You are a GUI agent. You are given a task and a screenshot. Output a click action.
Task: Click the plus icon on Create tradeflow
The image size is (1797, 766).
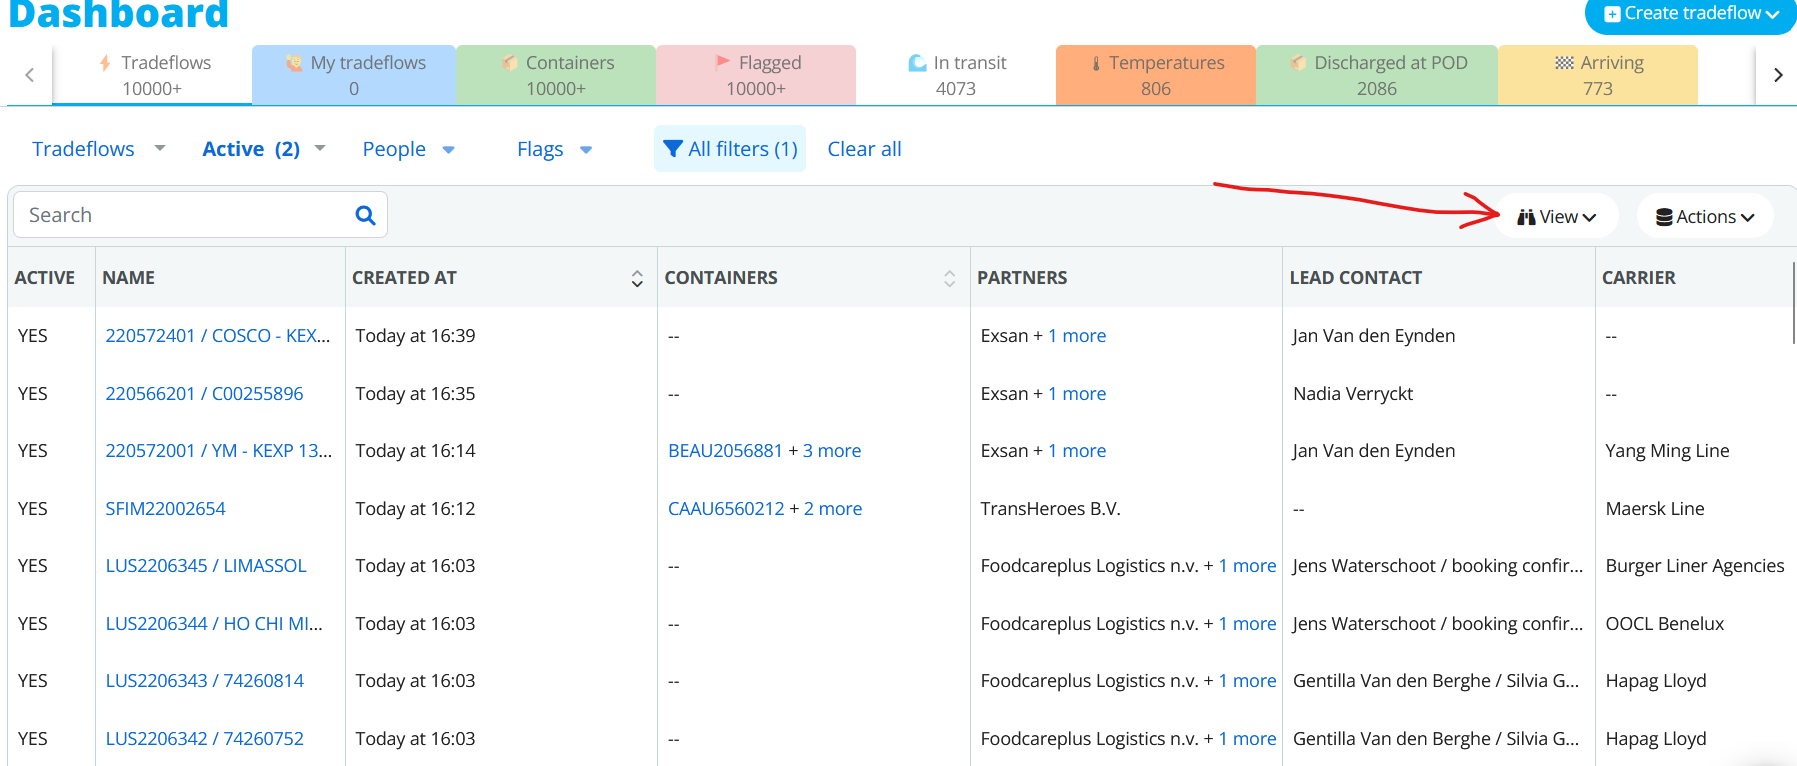pos(1612,14)
